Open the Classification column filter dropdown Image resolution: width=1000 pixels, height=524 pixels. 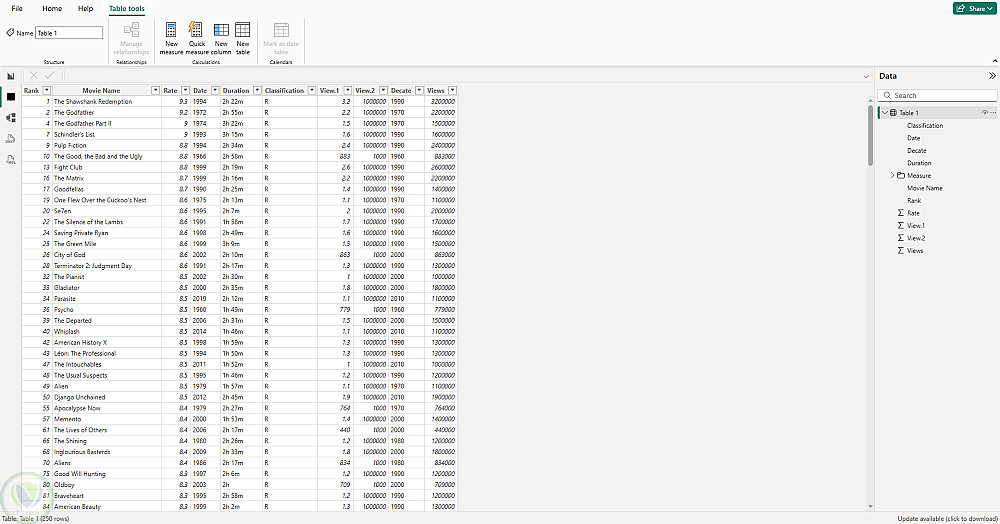tap(312, 91)
